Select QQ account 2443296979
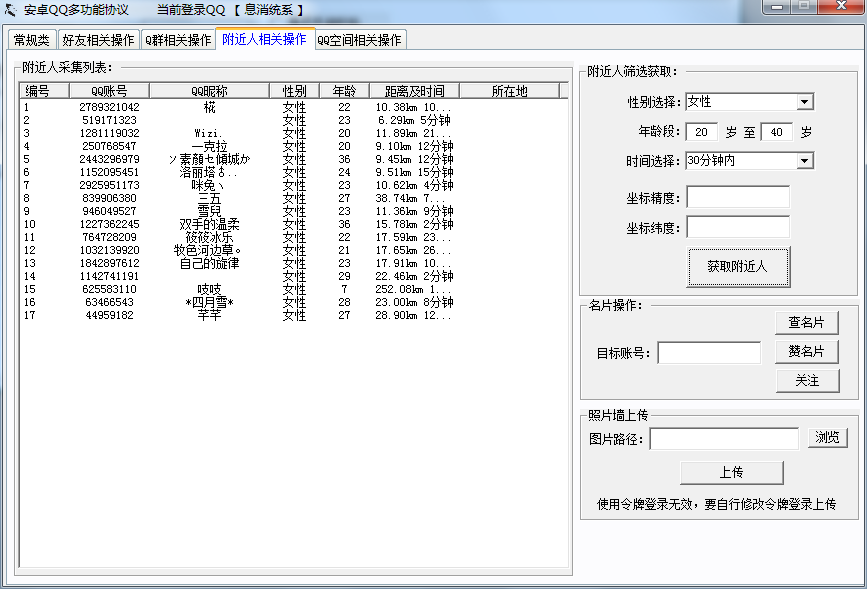 [x=109, y=159]
